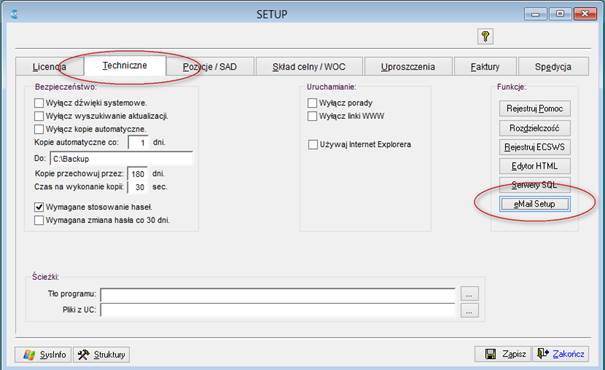Exit setup via the Zakończ button

pos(561,353)
